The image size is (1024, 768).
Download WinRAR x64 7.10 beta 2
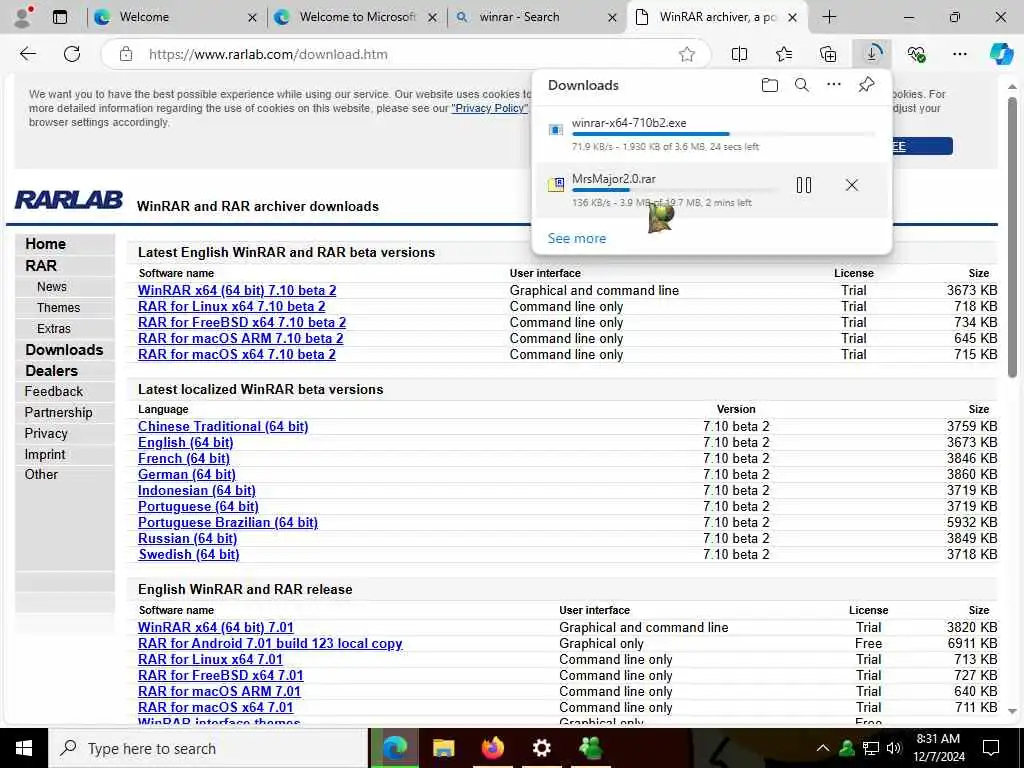click(x=237, y=291)
